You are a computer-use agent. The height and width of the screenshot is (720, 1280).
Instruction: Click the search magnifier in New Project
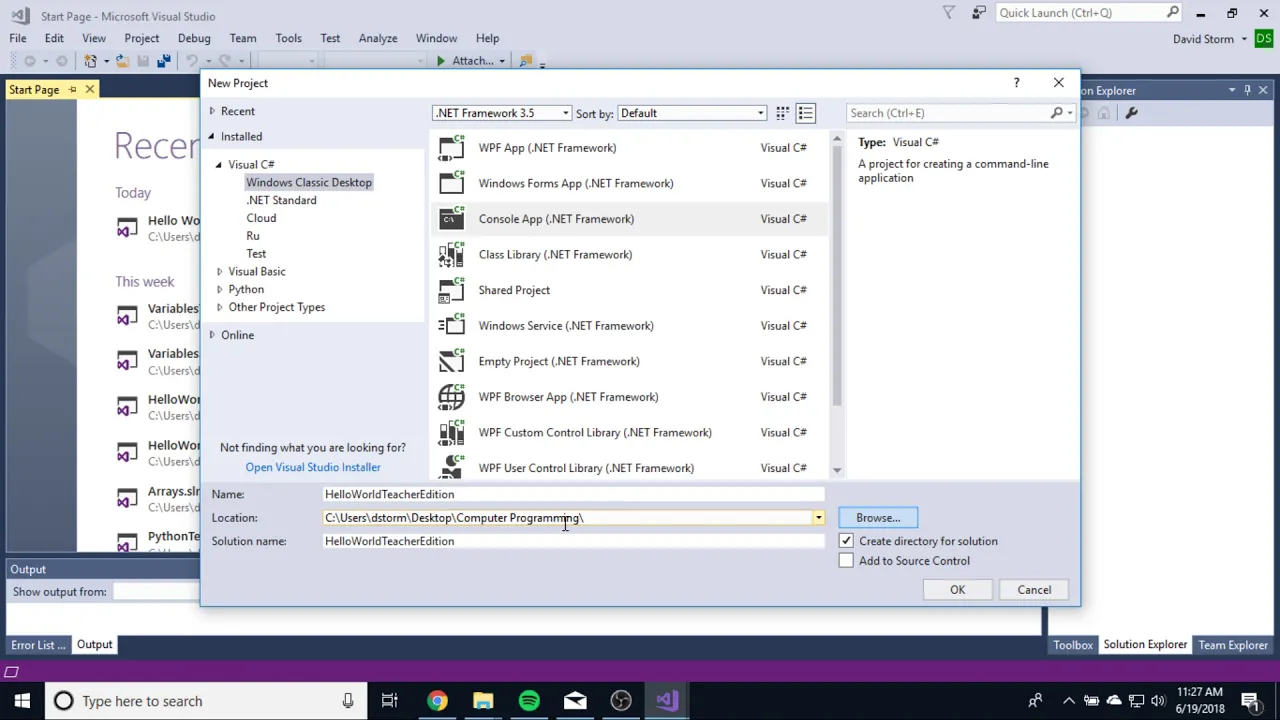(x=1056, y=113)
